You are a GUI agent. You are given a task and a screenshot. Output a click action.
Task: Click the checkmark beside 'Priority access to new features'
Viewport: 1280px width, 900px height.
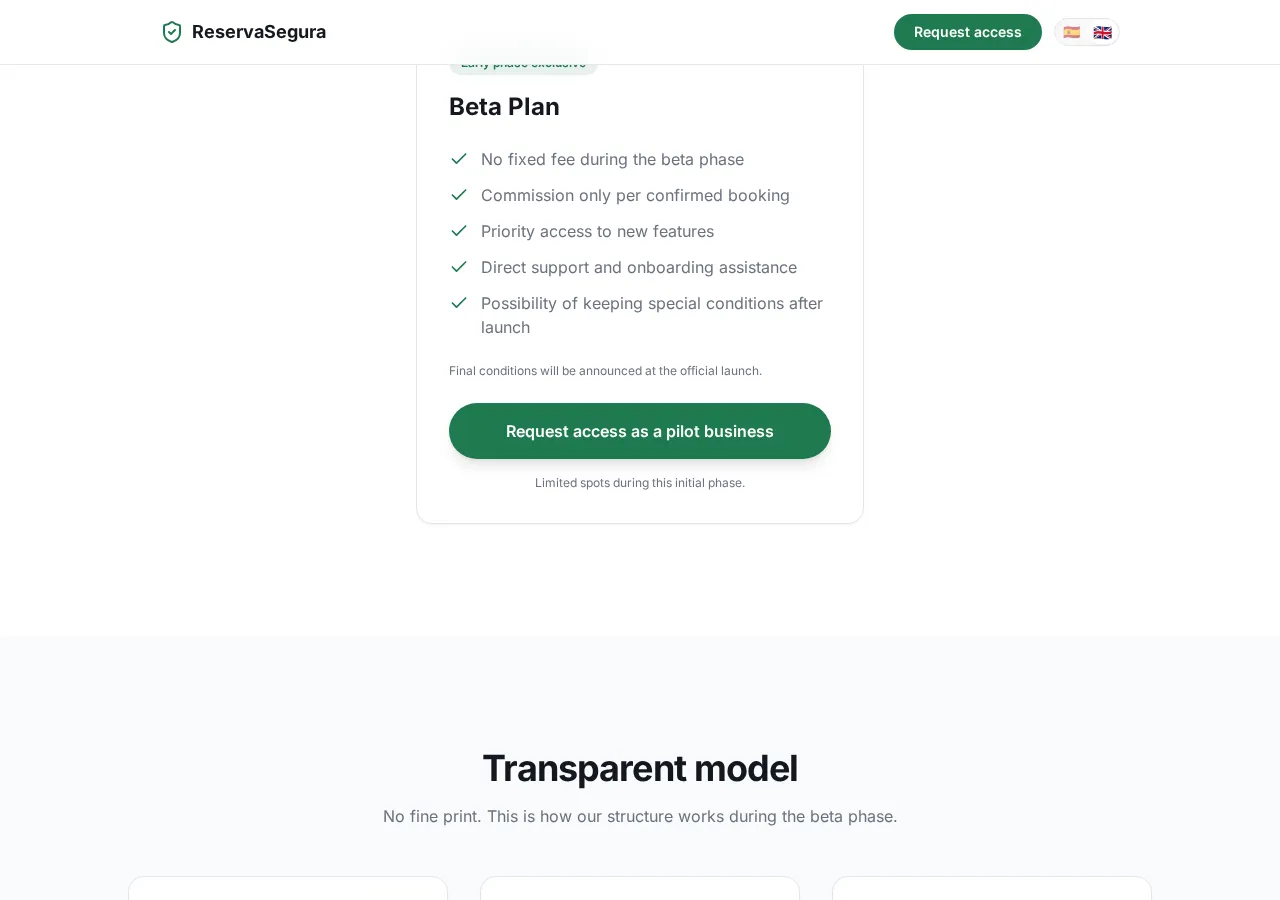coord(459,231)
